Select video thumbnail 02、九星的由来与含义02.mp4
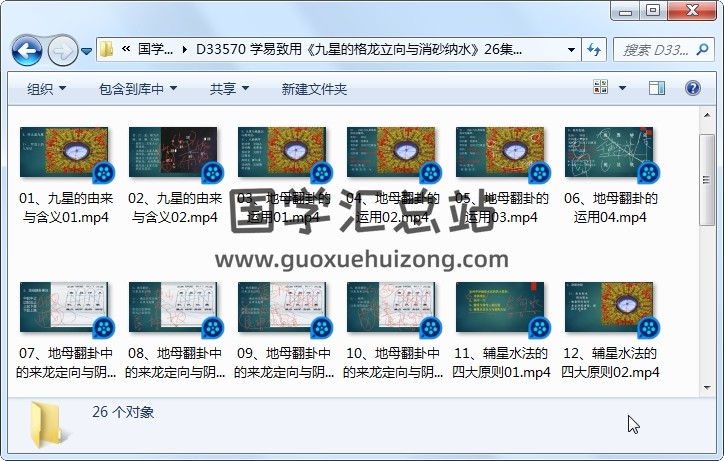 pos(173,152)
